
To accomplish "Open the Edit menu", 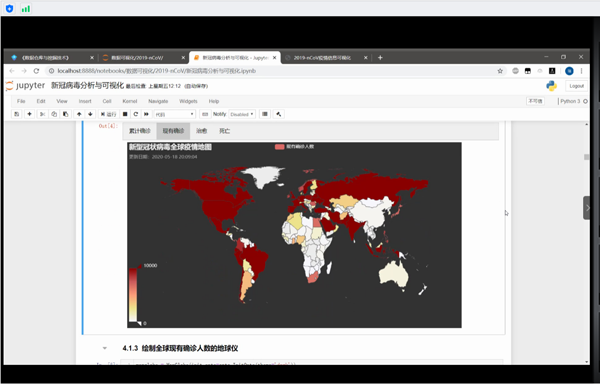I will (41, 101).
